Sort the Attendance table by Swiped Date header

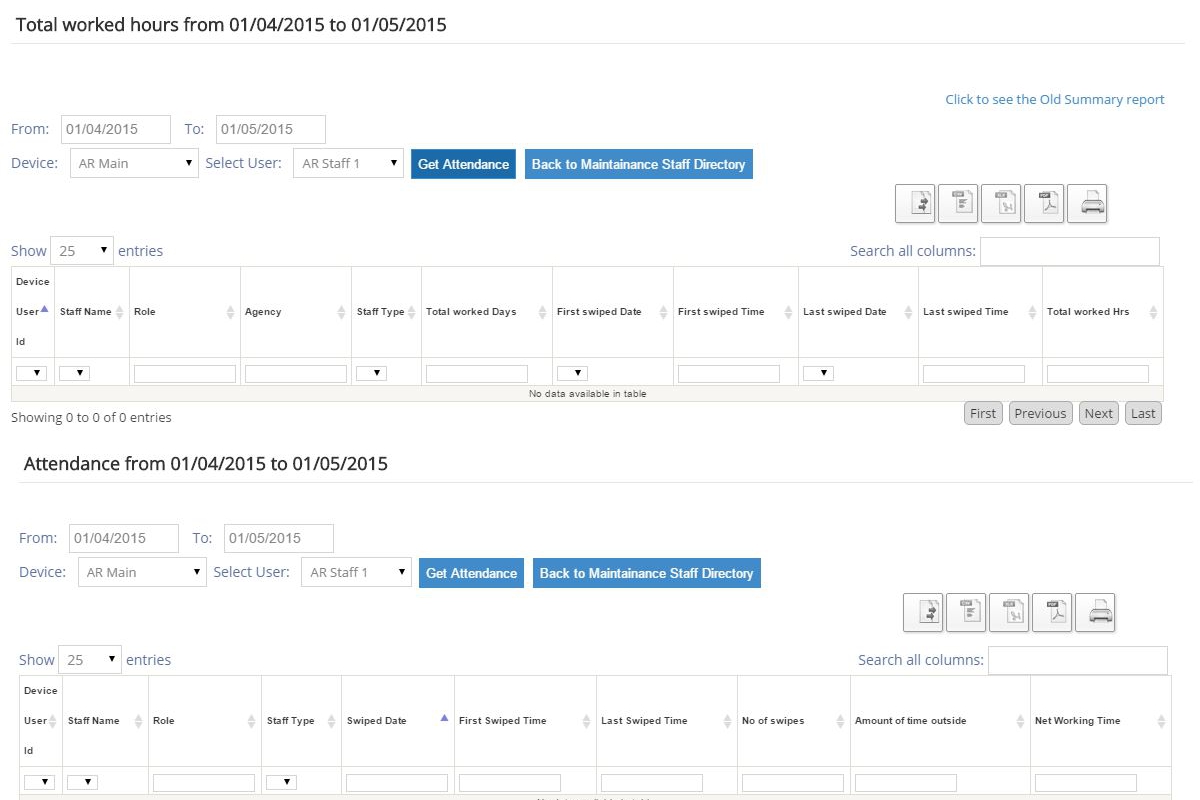(397, 721)
